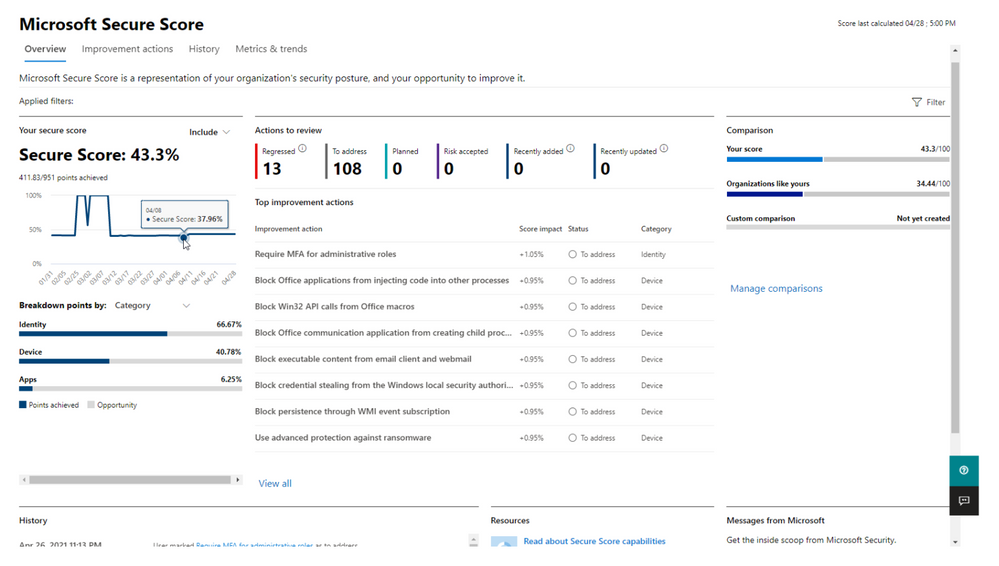Click the Regressed 13 tile
The height and width of the screenshot is (566, 999).
[280, 161]
